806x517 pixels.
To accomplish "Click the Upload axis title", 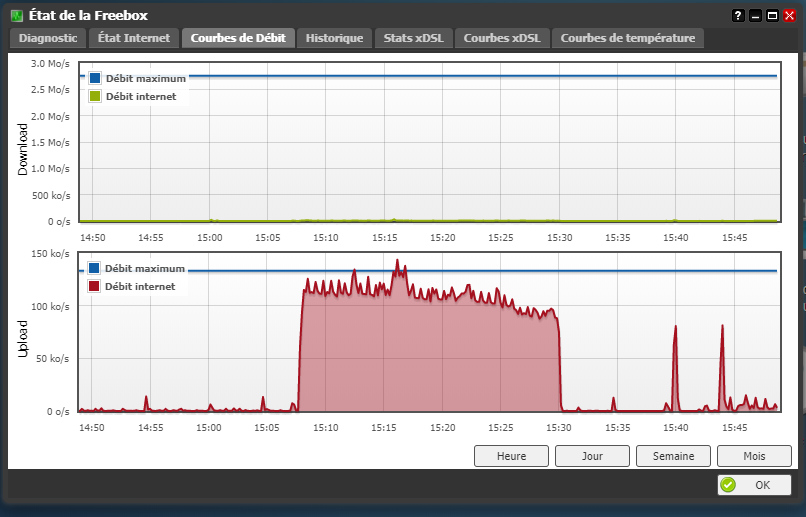I will 22,339.
